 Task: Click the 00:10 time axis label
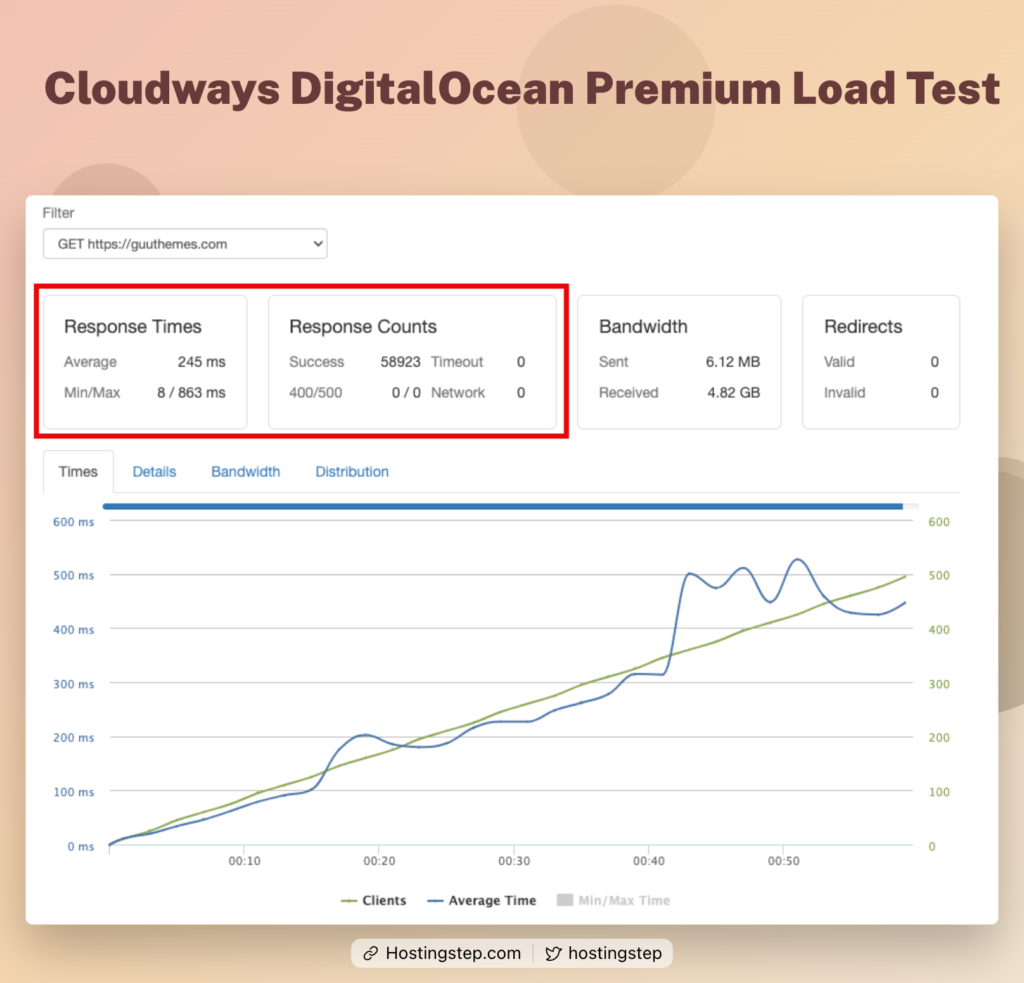pyautogui.click(x=244, y=861)
